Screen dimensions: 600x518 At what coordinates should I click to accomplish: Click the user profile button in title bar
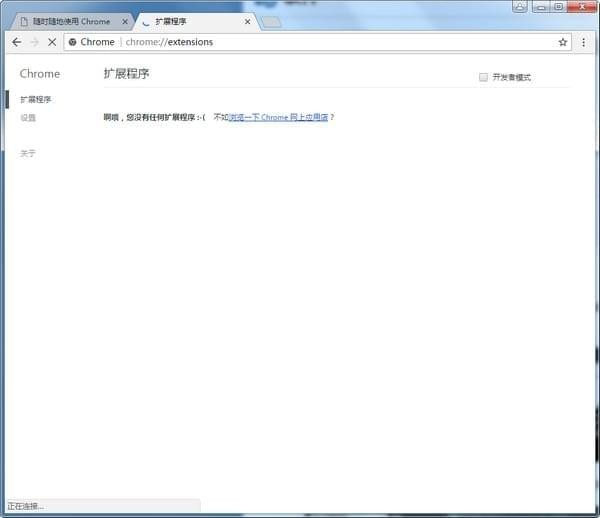pyautogui.click(x=520, y=7)
